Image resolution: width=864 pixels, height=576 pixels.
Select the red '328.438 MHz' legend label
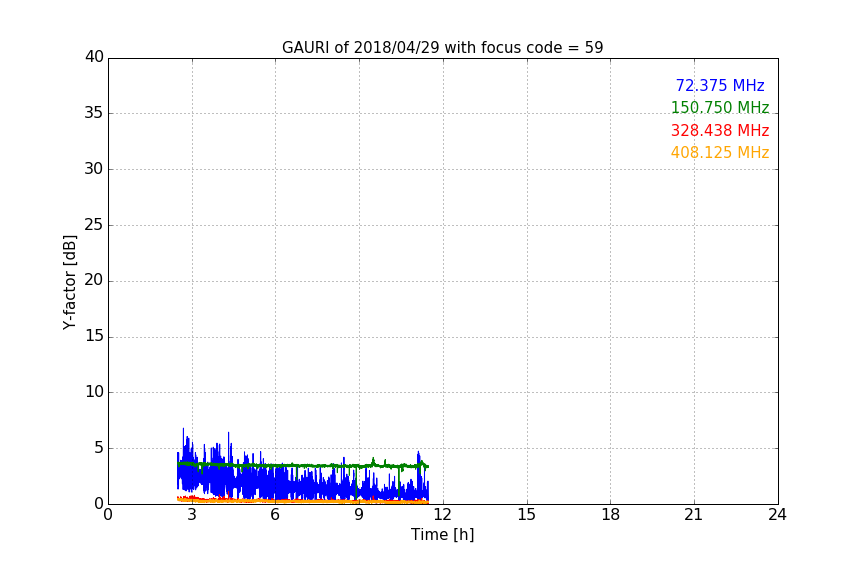tap(720, 130)
